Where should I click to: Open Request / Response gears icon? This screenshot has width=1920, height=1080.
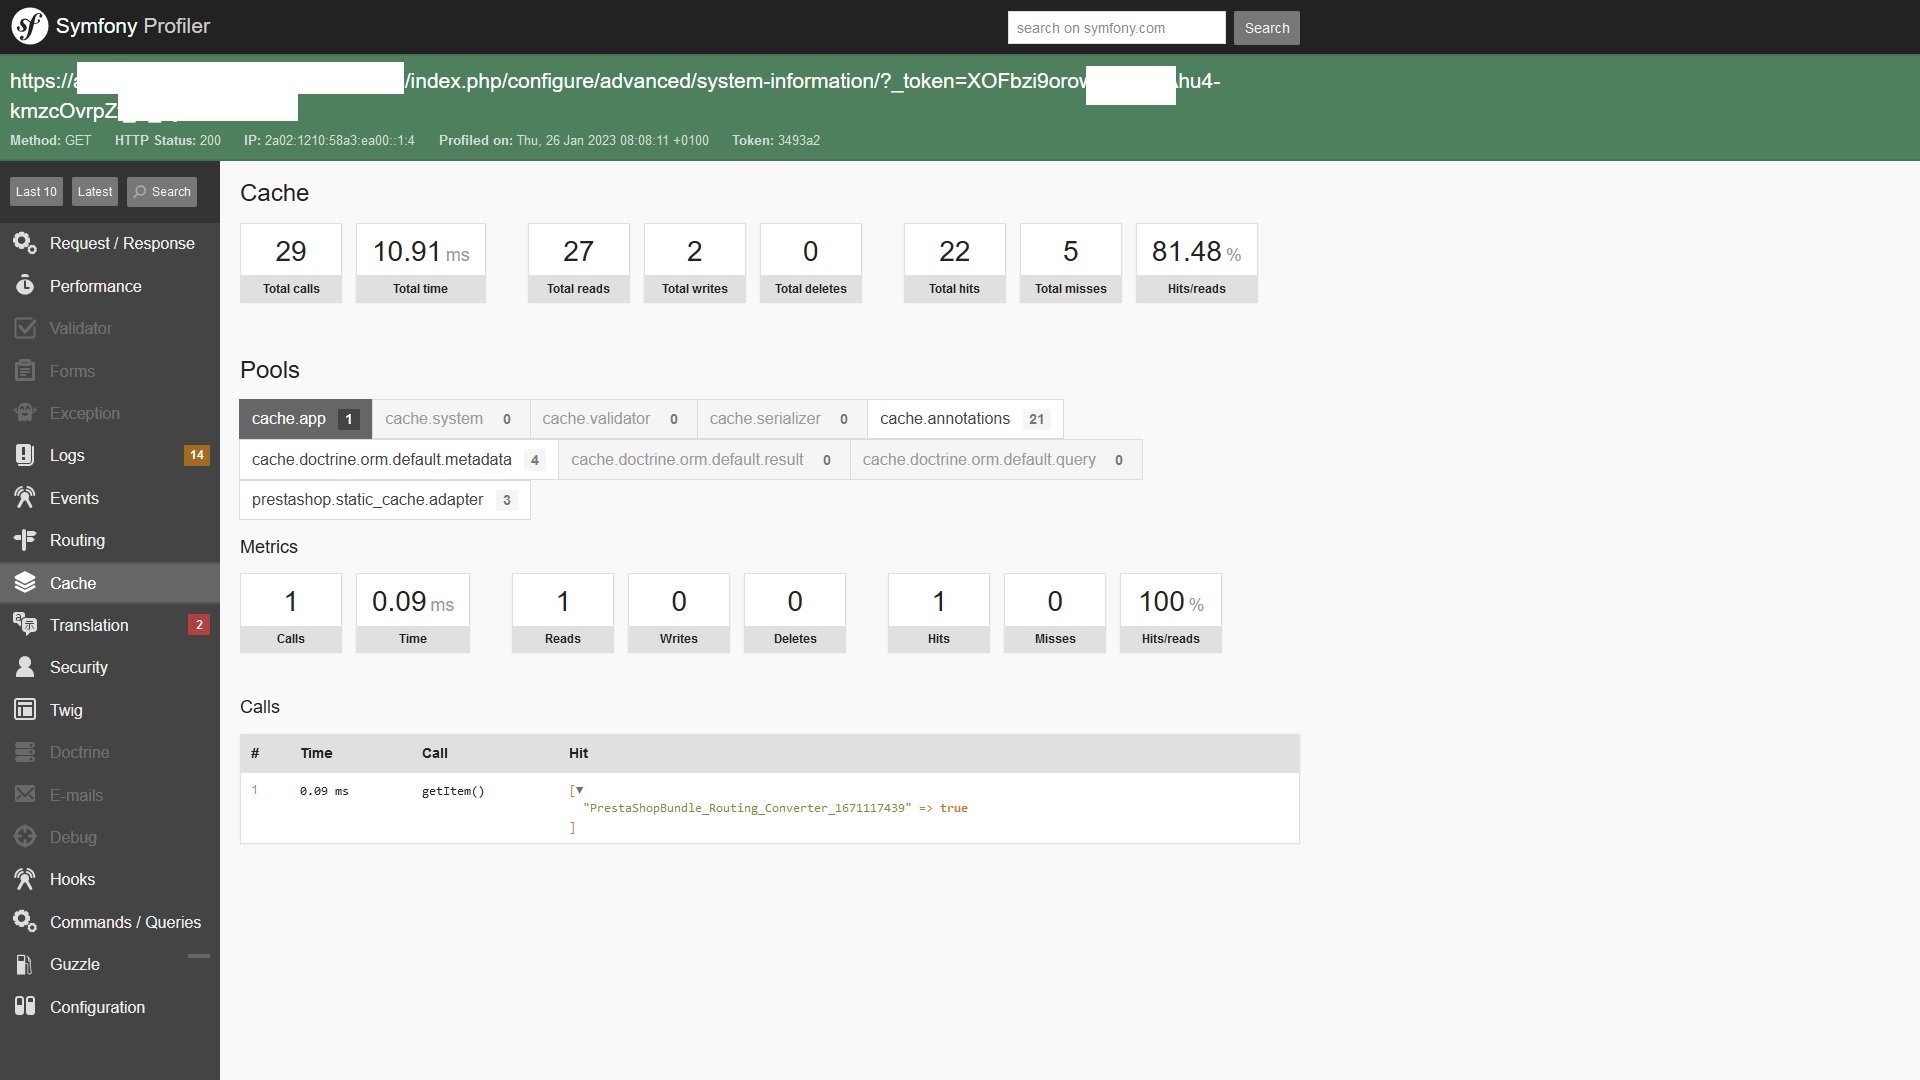point(25,243)
